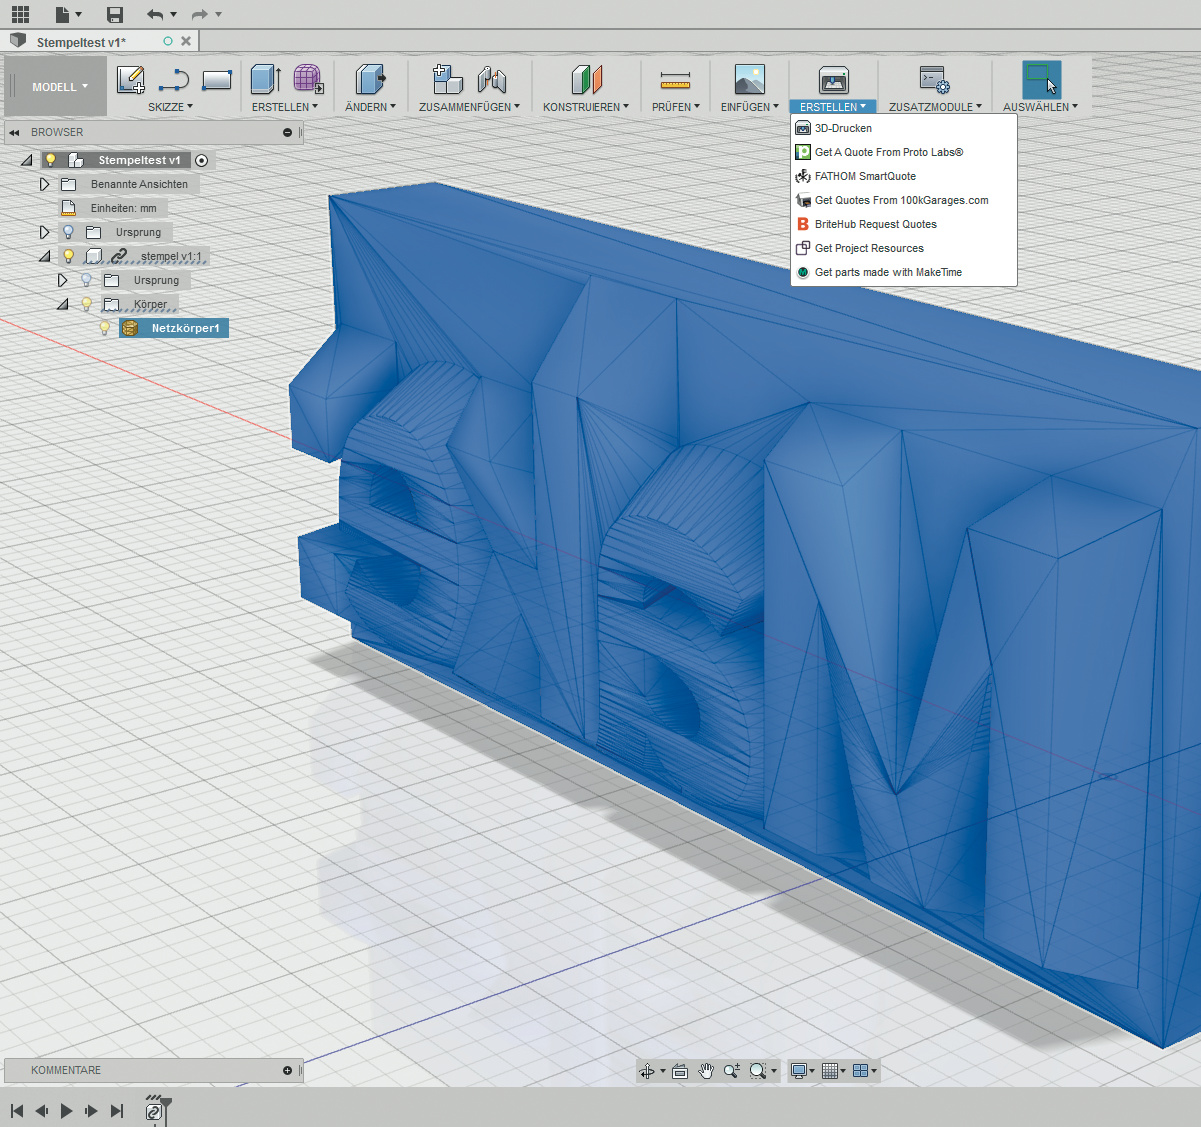This screenshot has width=1201, height=1127.
Task: Click the insert image icon
Action: (x=749, y=80)
